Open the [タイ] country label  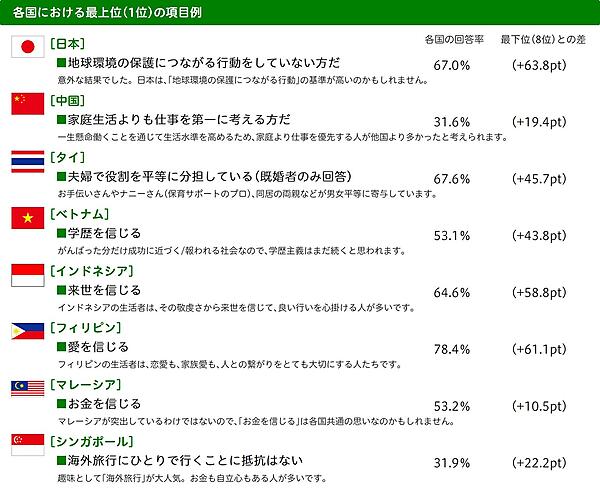tap(66, 158)
